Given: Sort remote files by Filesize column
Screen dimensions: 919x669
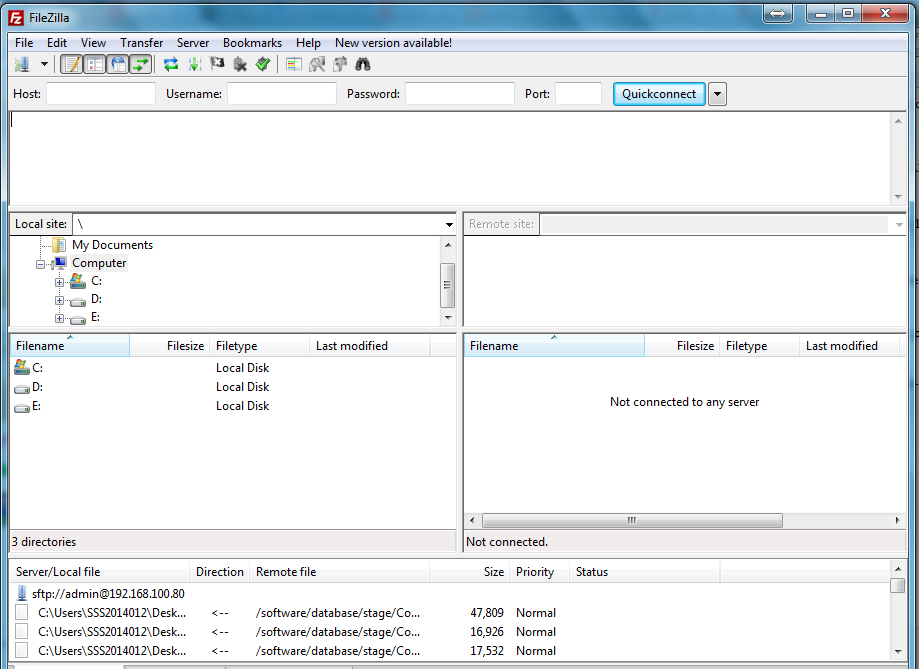Looking at the screenshot, I should coord(682,346).
